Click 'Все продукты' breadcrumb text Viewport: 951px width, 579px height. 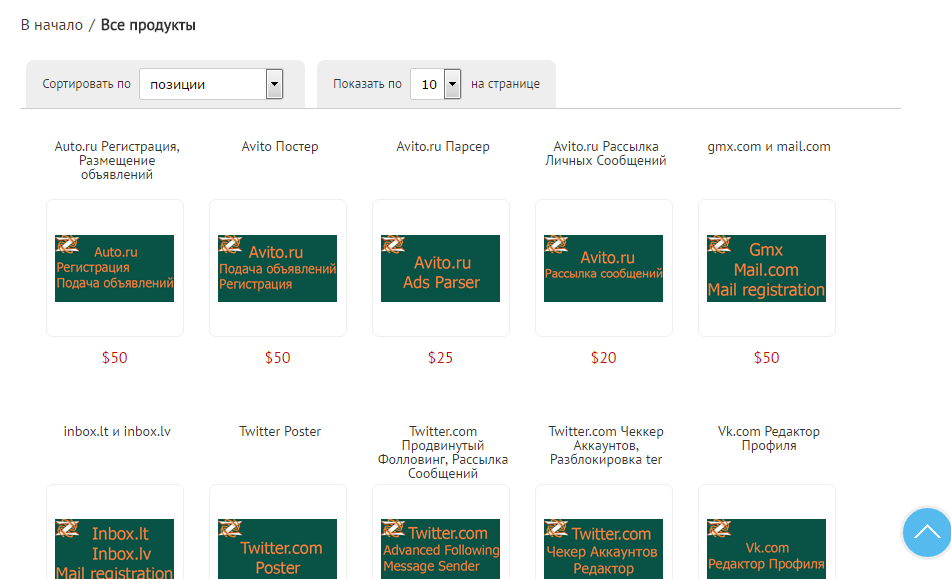pos(148,25)
